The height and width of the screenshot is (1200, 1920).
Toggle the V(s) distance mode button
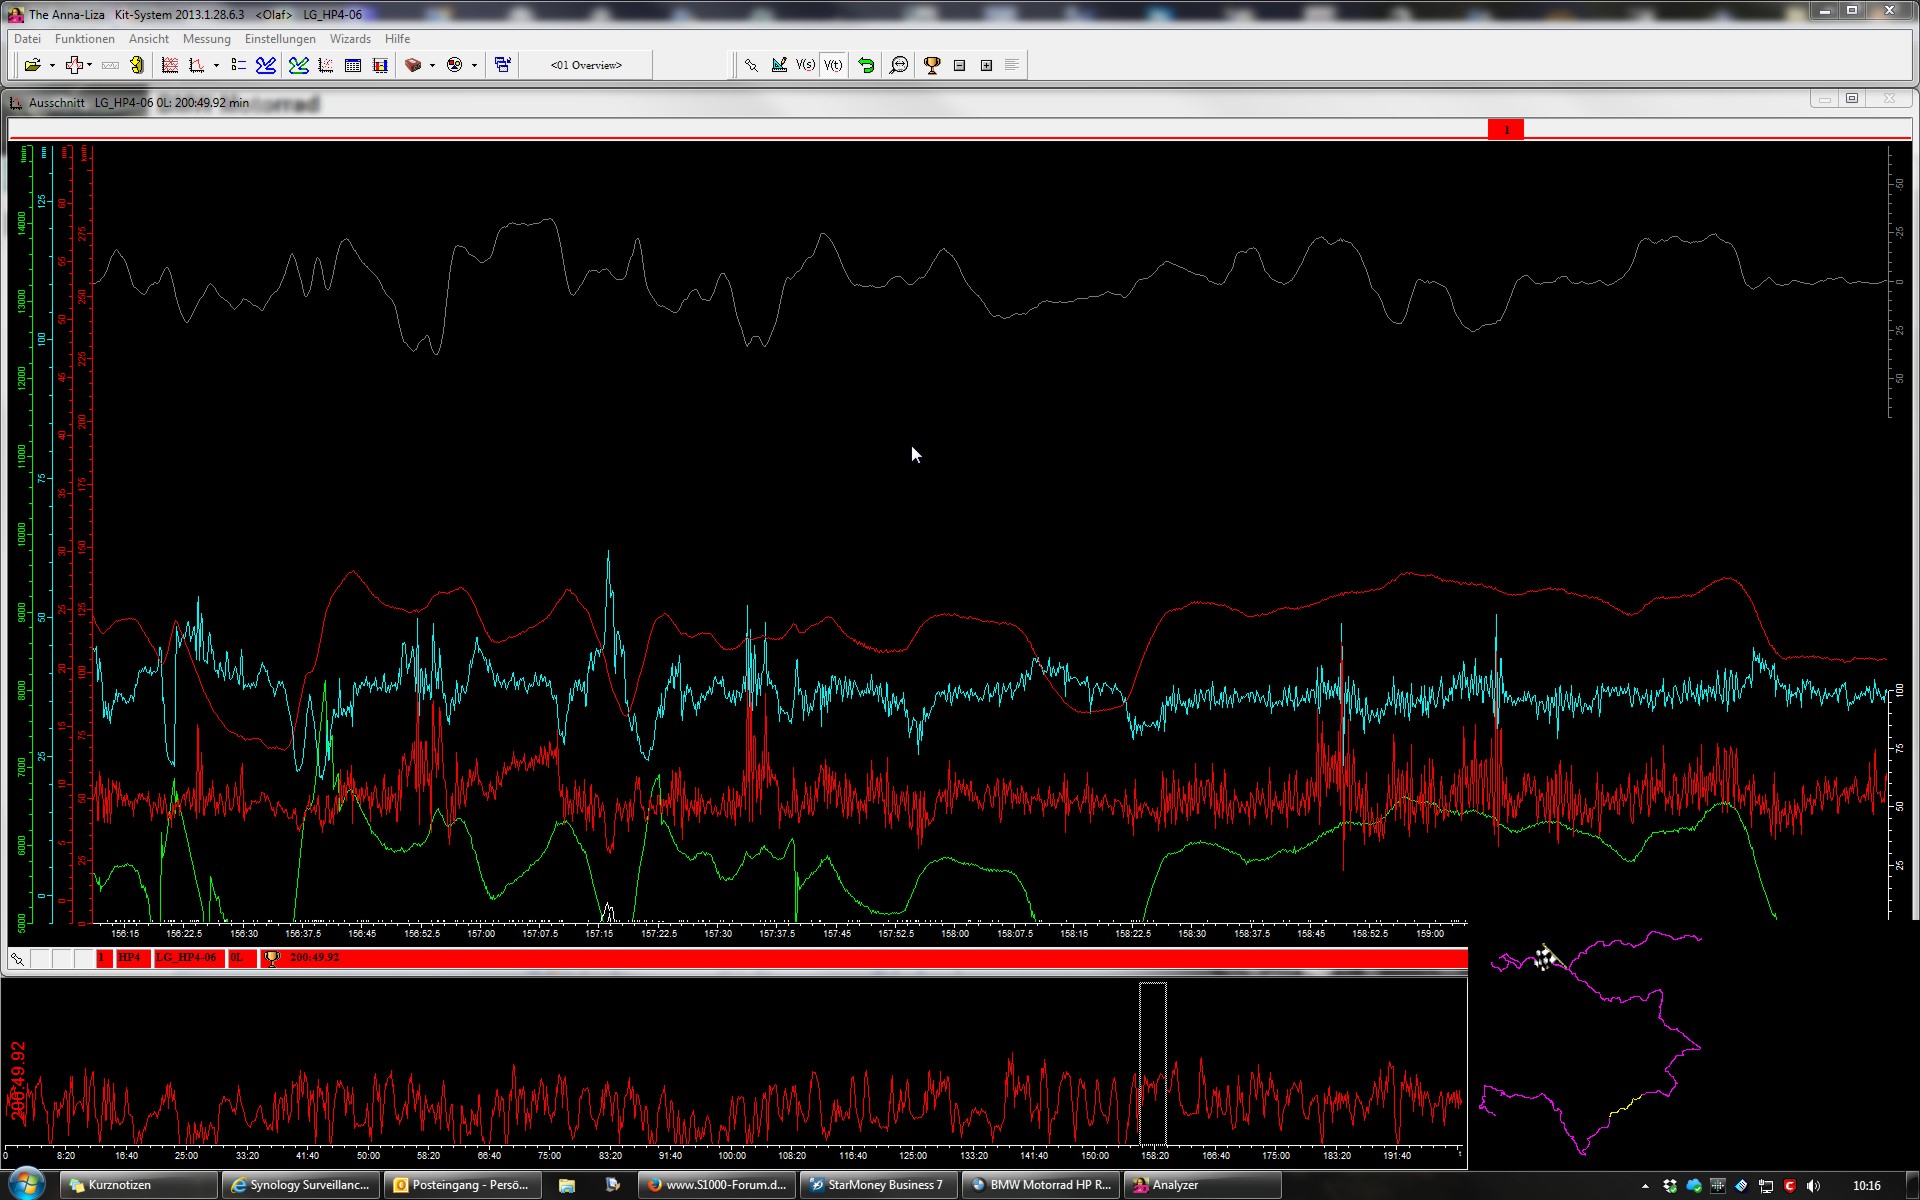coord(805,65)
